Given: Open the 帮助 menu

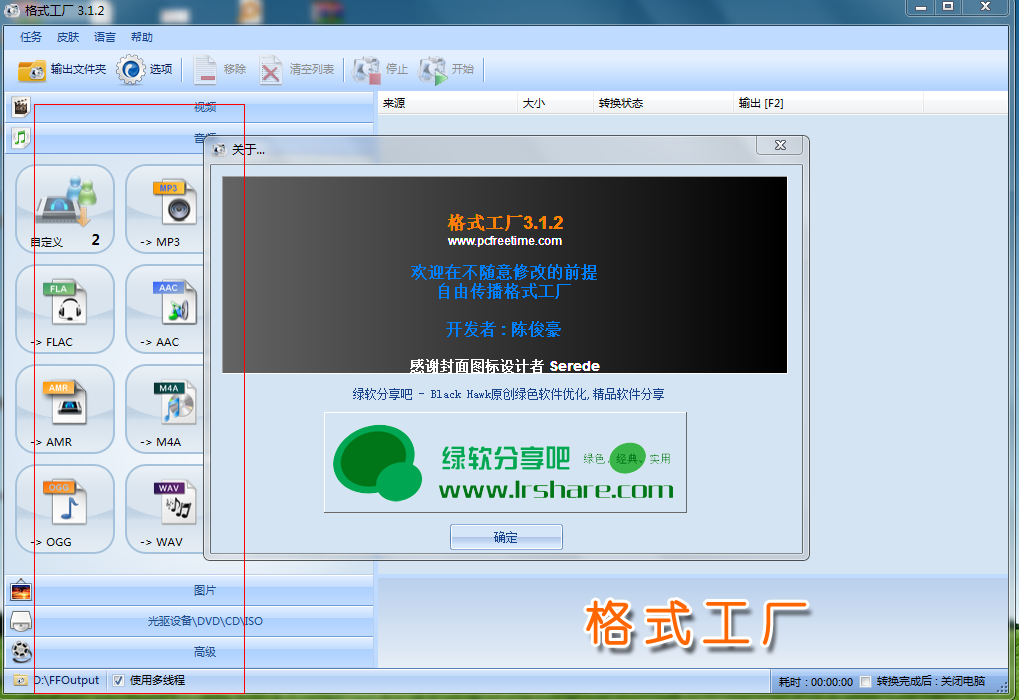Looking at the screenshot, I should click(x=142, y=37).
